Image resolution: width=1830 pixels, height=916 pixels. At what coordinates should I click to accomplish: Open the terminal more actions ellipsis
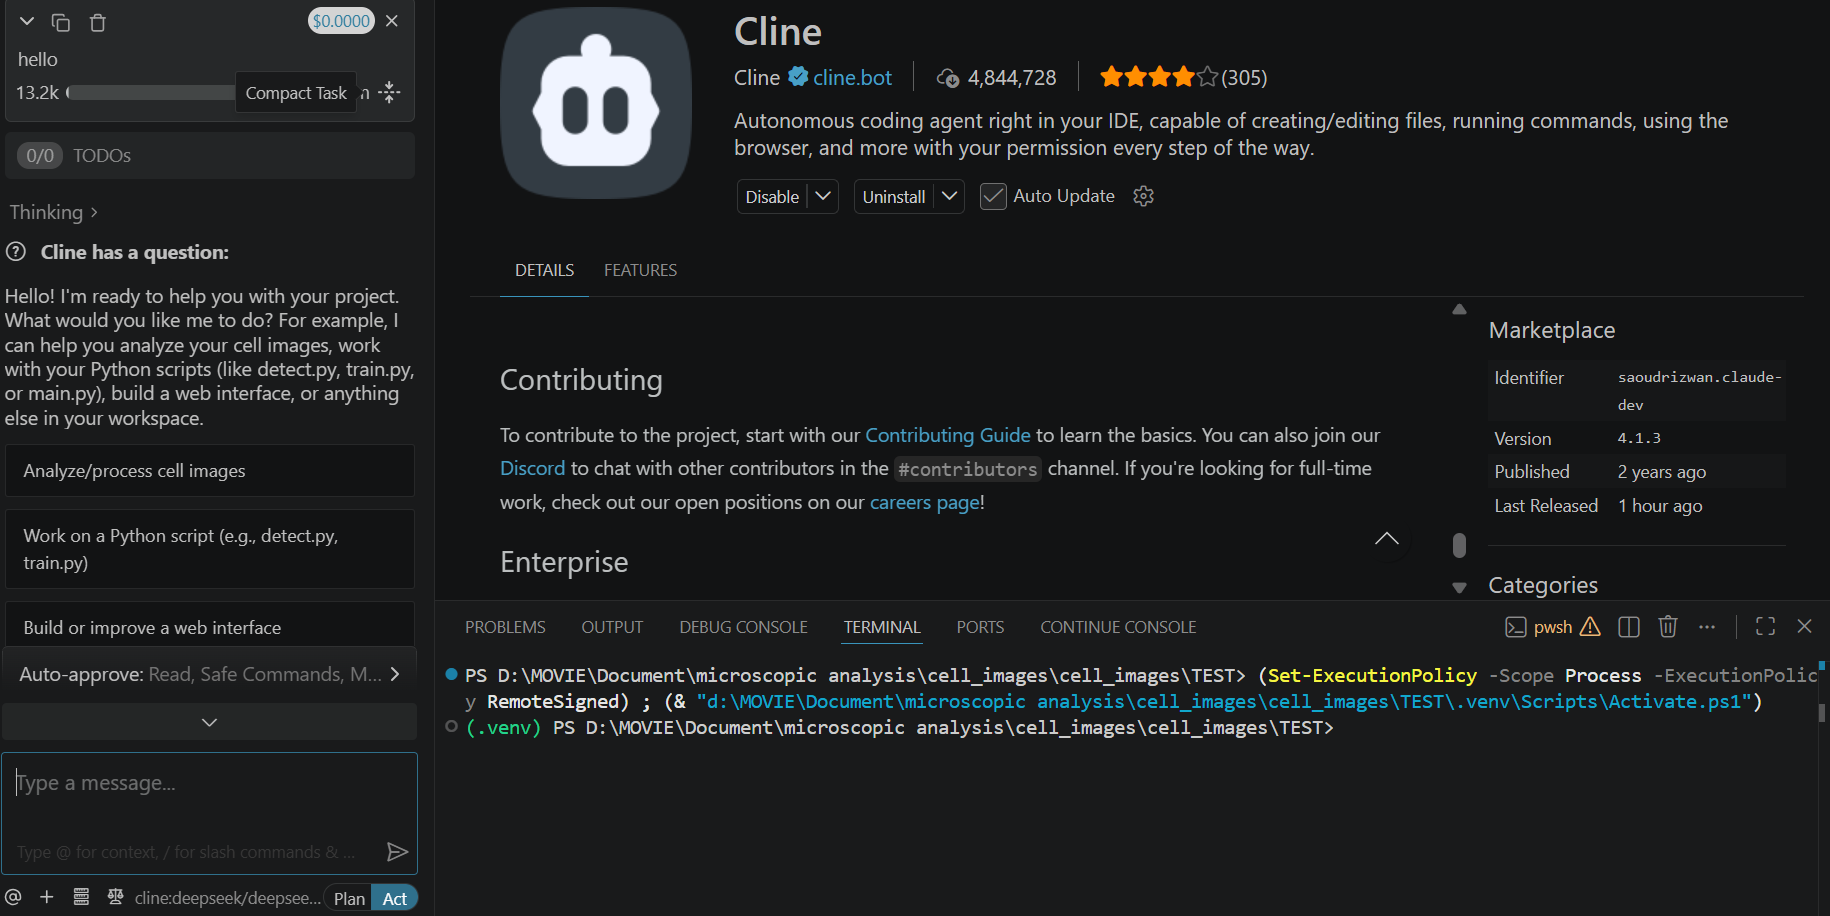[x=1707, y=626]
